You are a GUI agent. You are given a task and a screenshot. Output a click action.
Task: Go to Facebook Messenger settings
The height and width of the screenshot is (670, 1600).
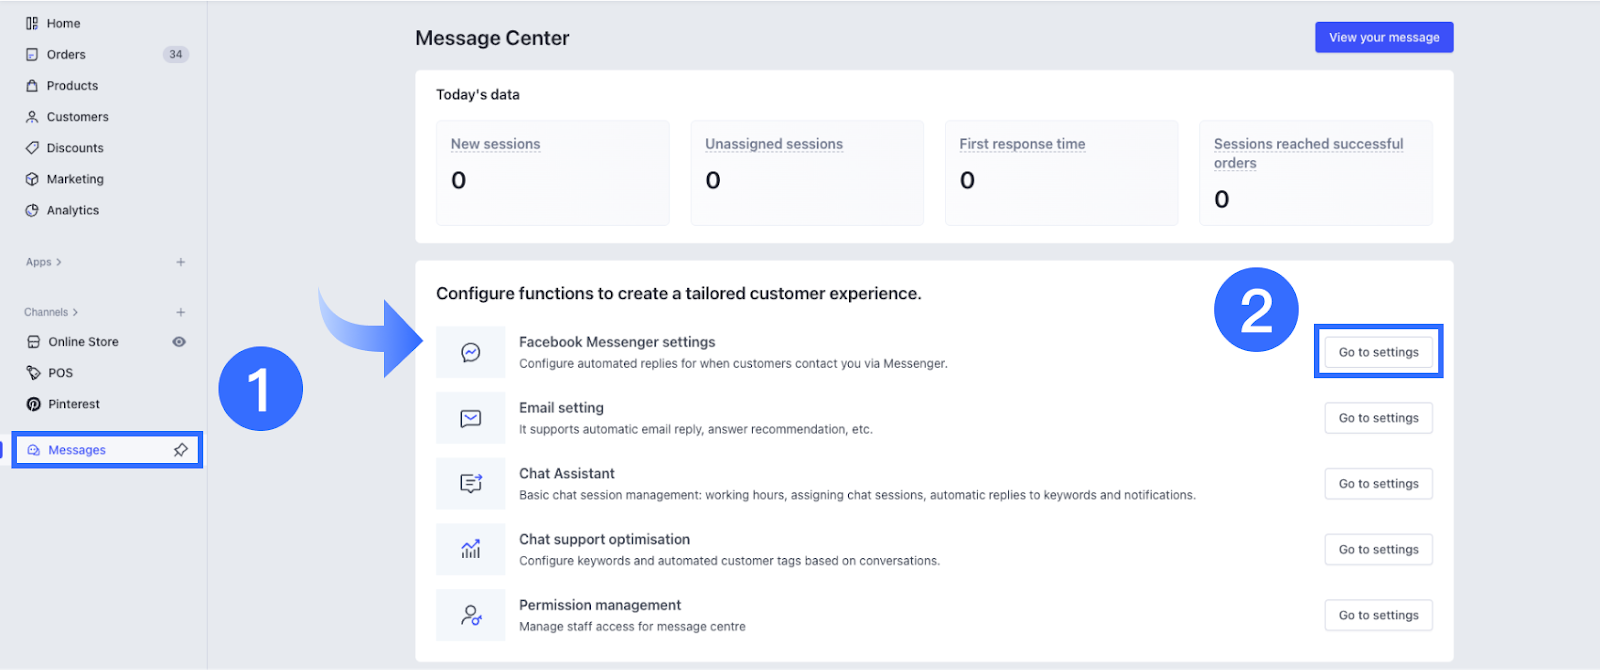tap(1378, 352)
